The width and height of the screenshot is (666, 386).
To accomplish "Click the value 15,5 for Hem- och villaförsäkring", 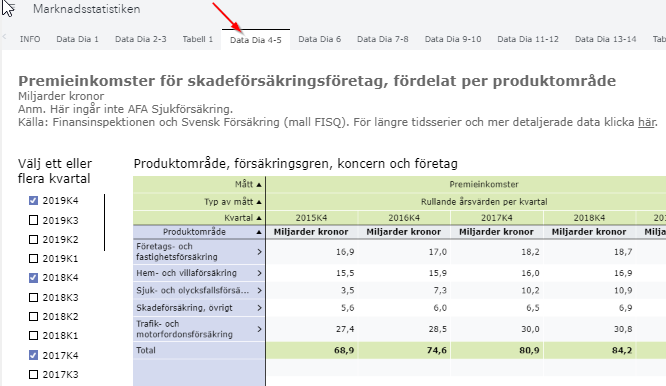I will pos(345,273).
